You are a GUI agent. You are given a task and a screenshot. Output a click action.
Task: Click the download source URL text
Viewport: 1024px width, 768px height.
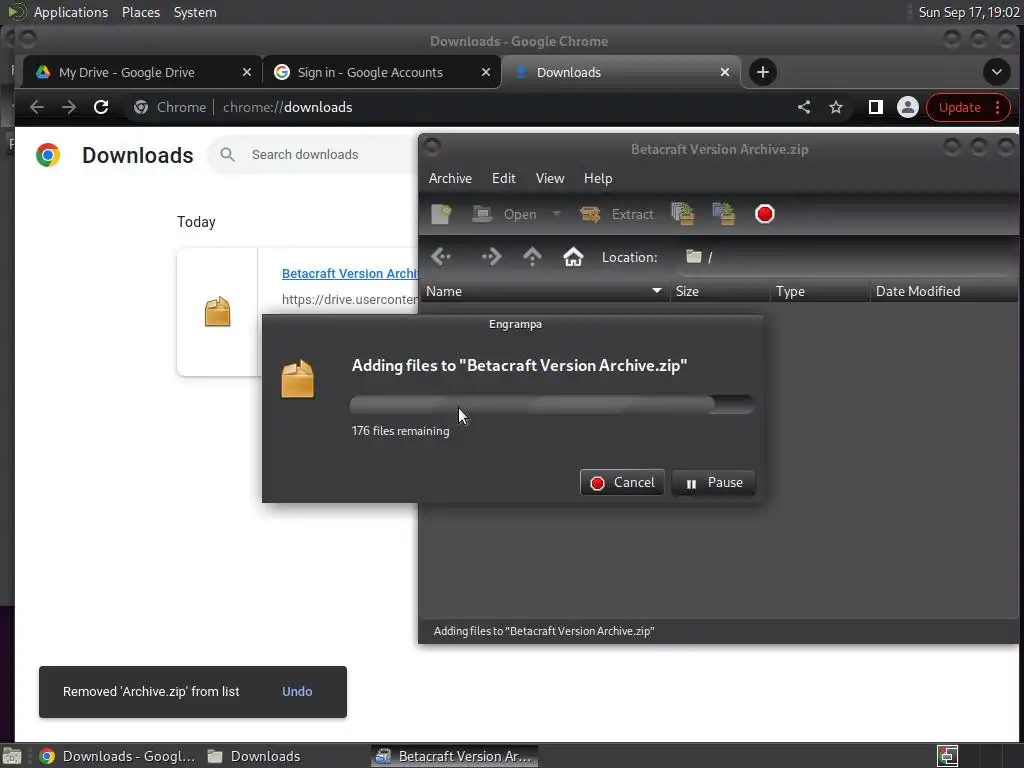coord(349,300)
